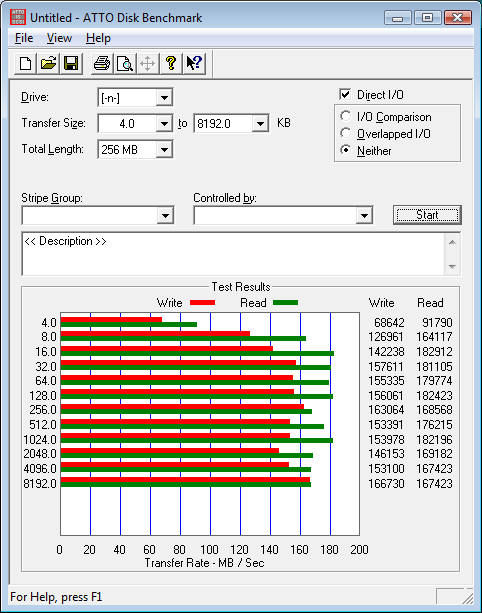
Task: Click the greyed four-arrow move icon
Action: tap(147, 63)
